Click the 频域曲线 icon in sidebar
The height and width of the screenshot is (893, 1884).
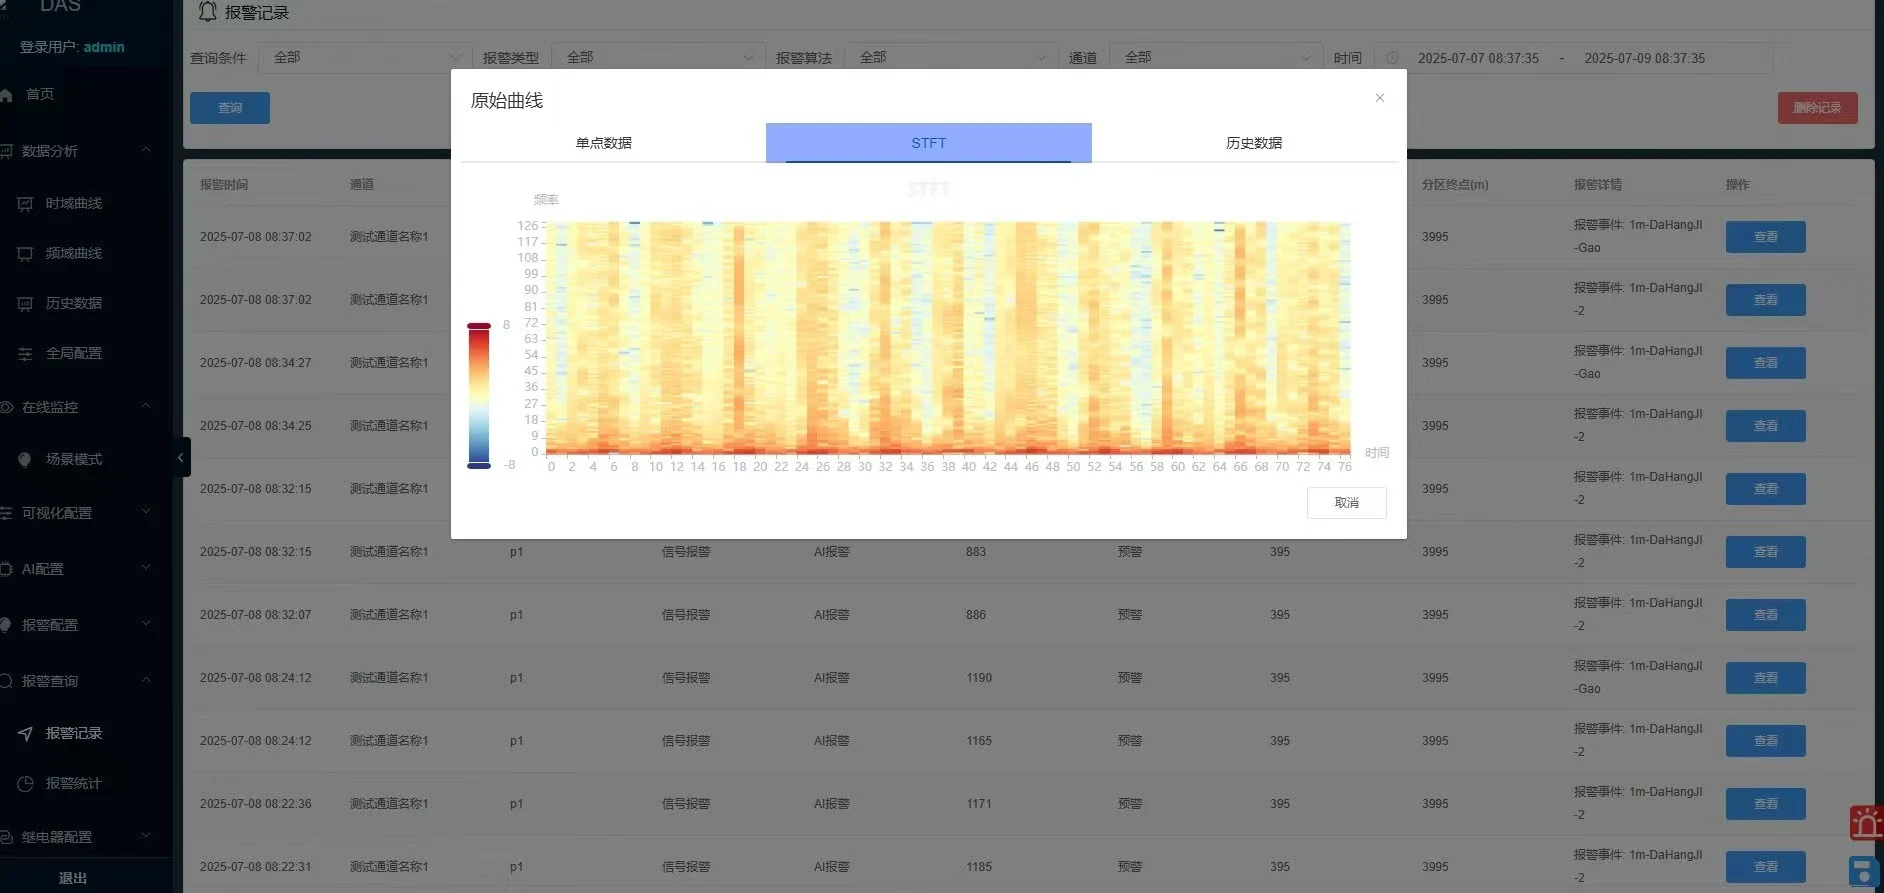point(25,254)
